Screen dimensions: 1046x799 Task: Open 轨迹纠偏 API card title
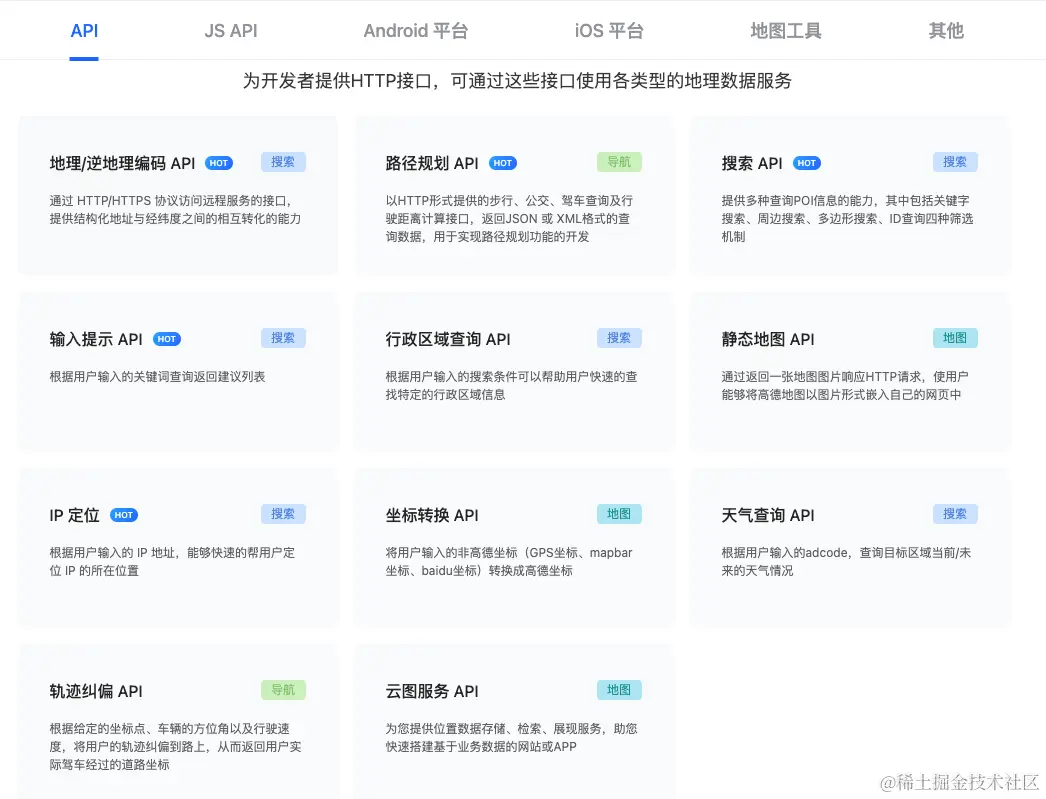coord(96,692)
